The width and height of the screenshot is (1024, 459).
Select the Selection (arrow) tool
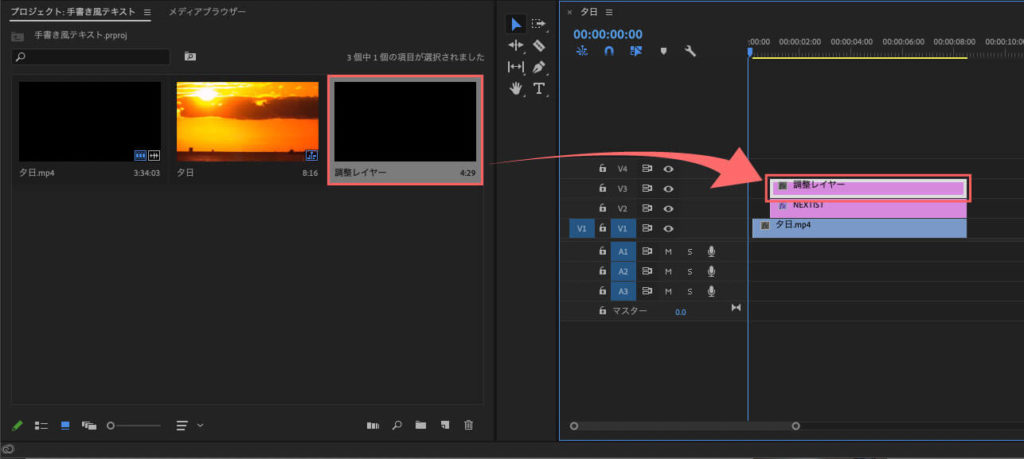516,24
